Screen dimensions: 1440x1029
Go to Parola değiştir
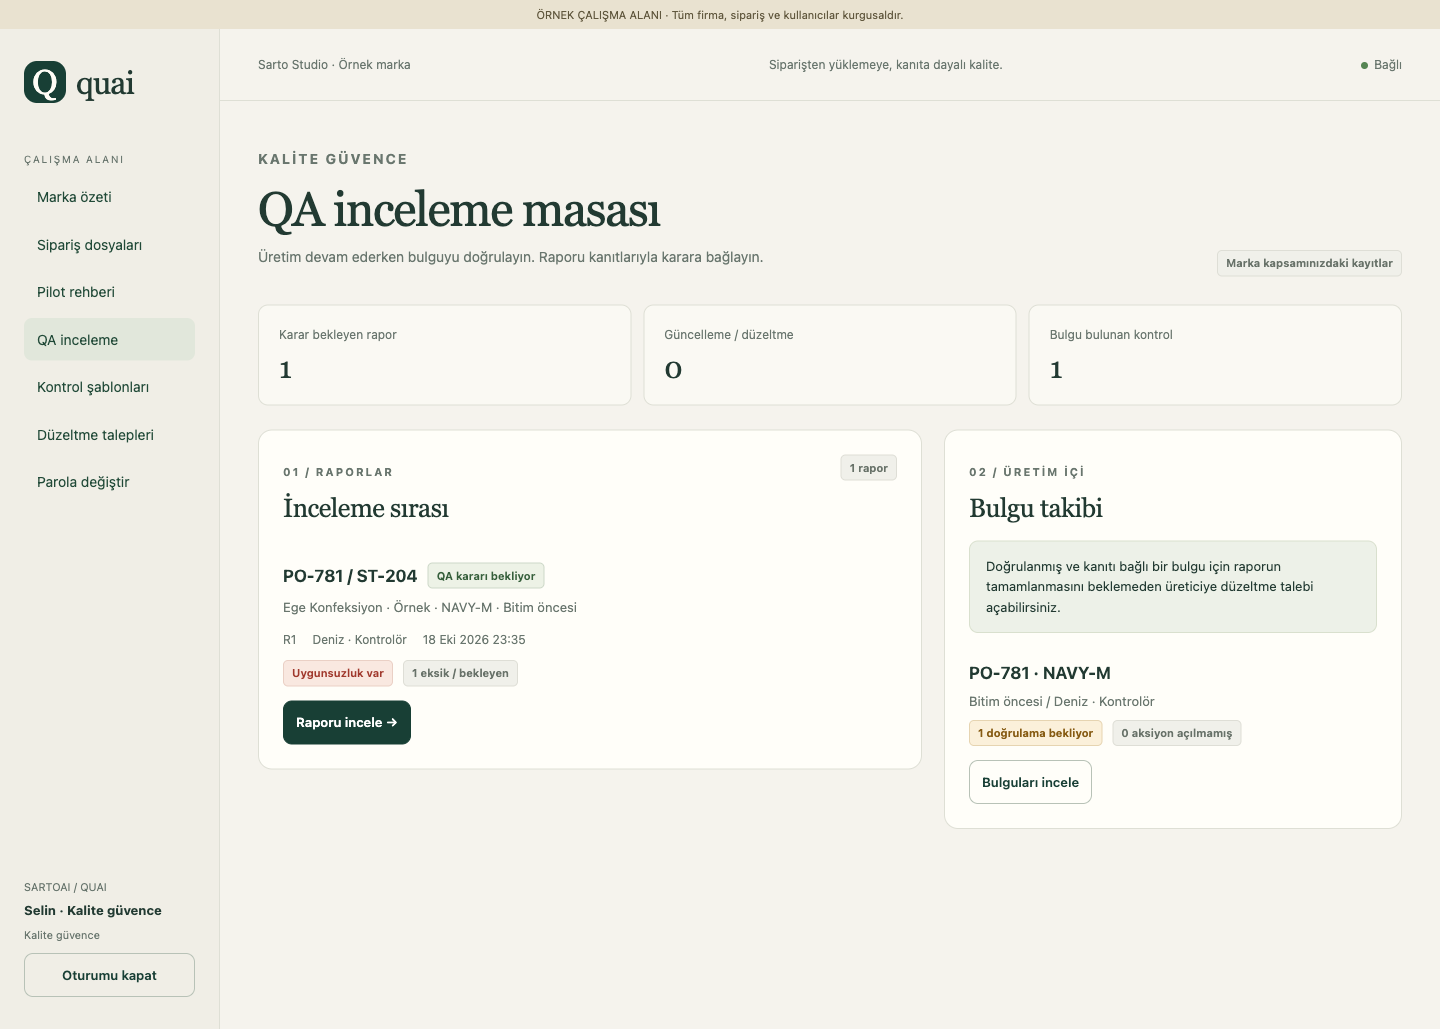(109, 482)
